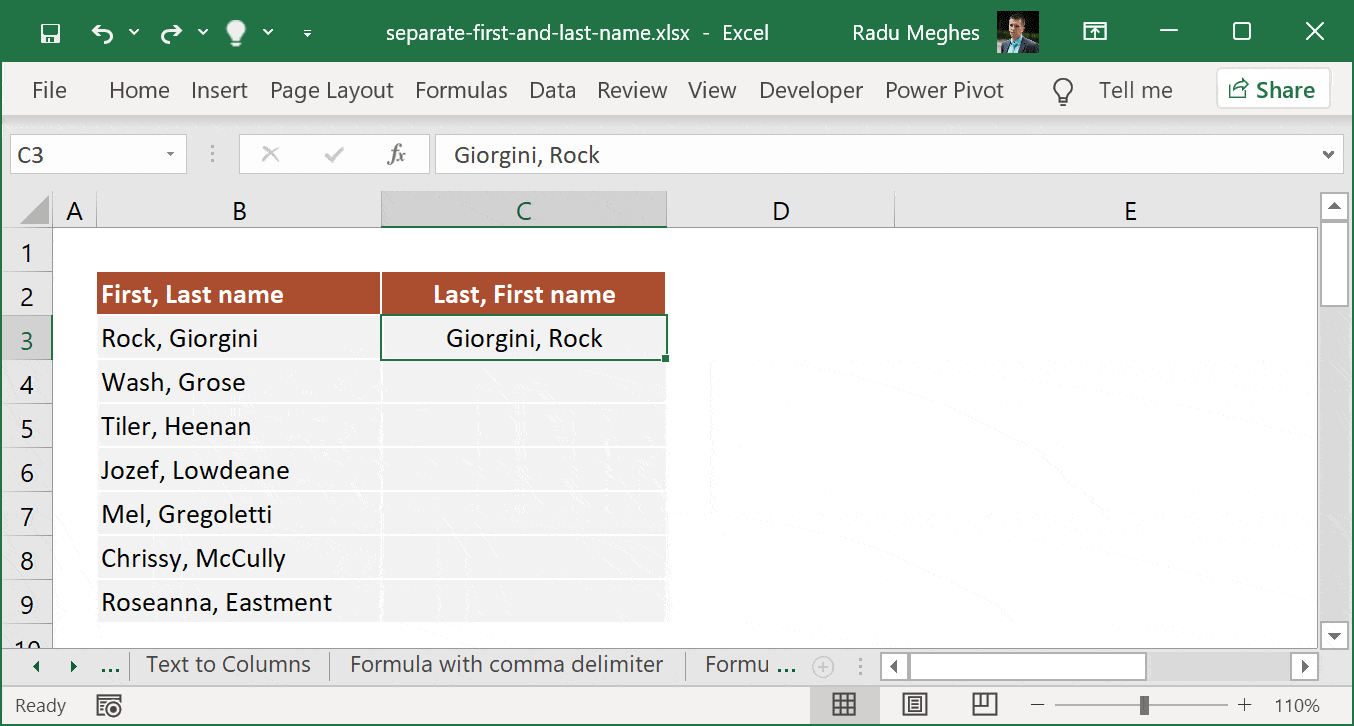Click the macro recording icon in status bar
The image size is (1354, 726).
pyautogui.click(x=109, y=705)
